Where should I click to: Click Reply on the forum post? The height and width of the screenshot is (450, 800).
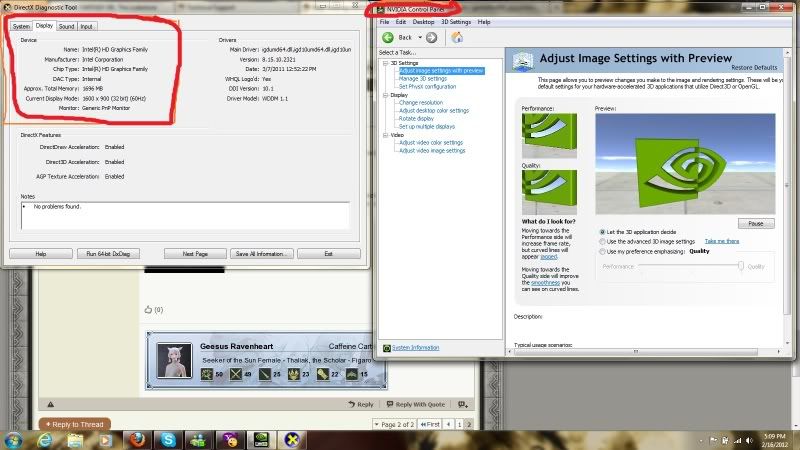coord(361,404)
